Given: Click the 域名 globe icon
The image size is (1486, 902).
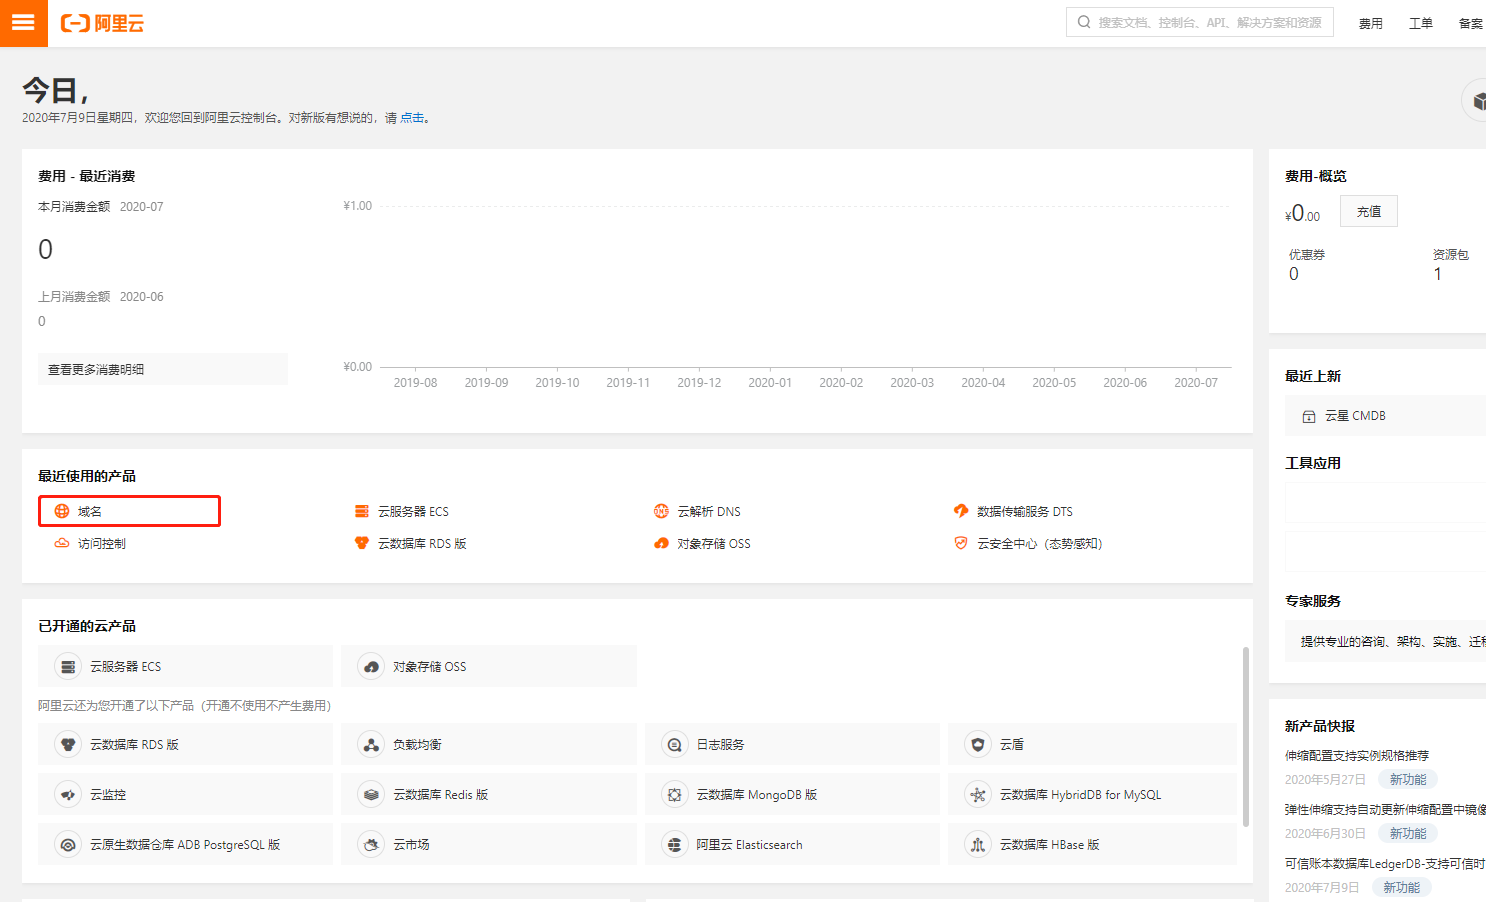Looking at the screenshot, I should coord(62,511).
